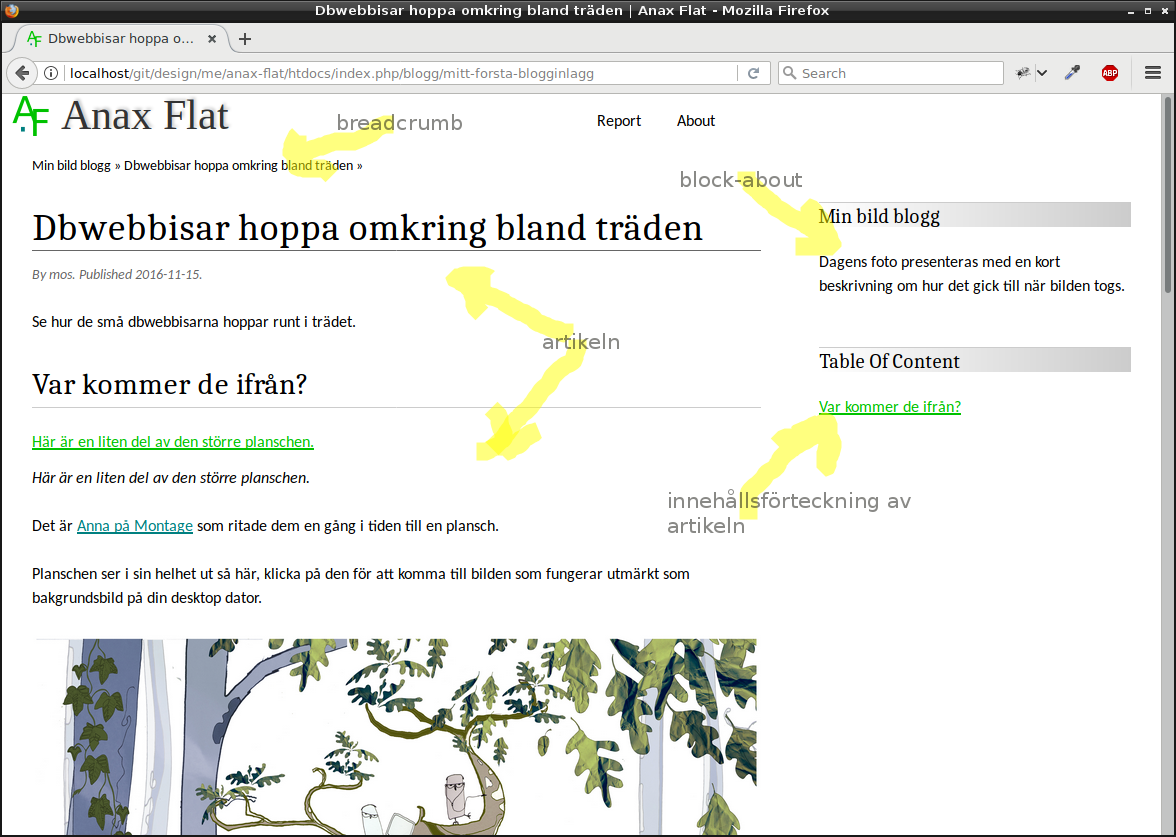
Task: Click the Table Of Content sidebar heading
Action: (x=890, y=361)
